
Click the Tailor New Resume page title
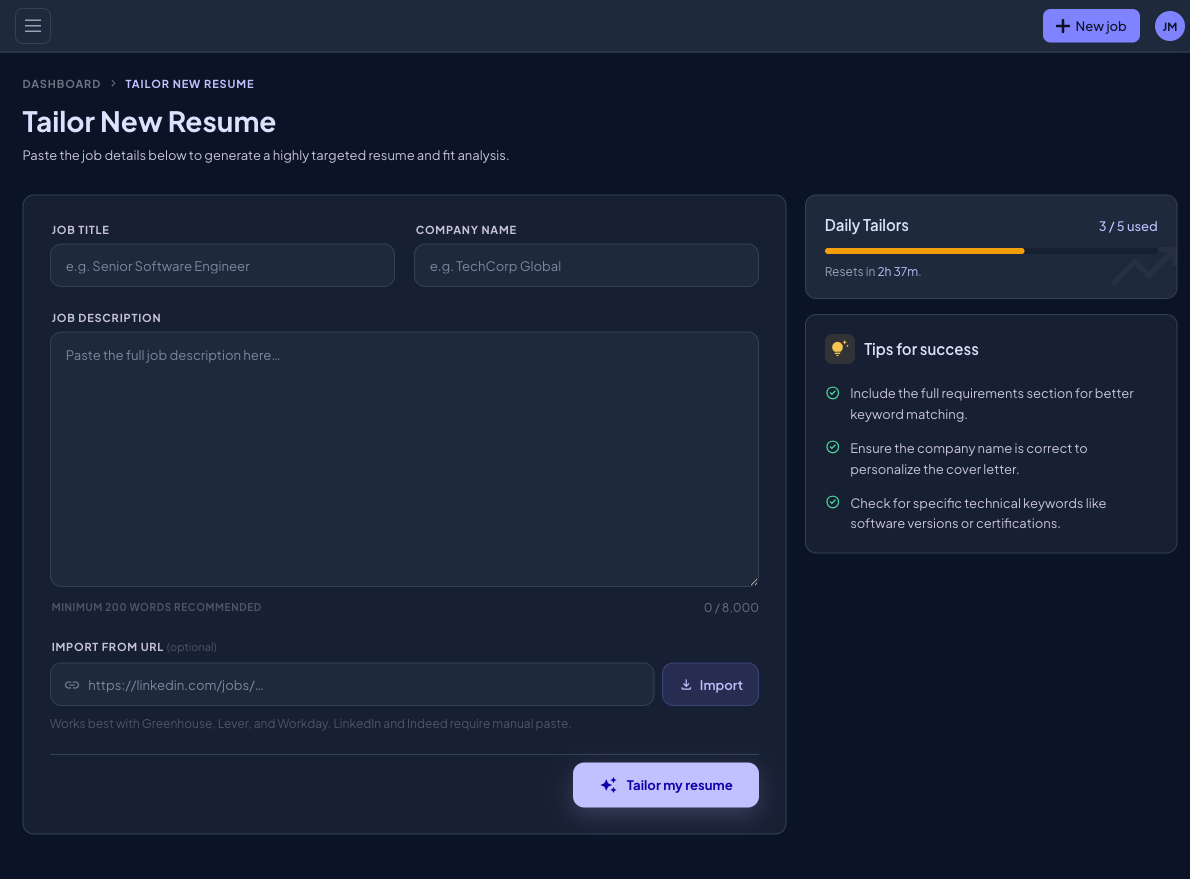click(149, 122)
